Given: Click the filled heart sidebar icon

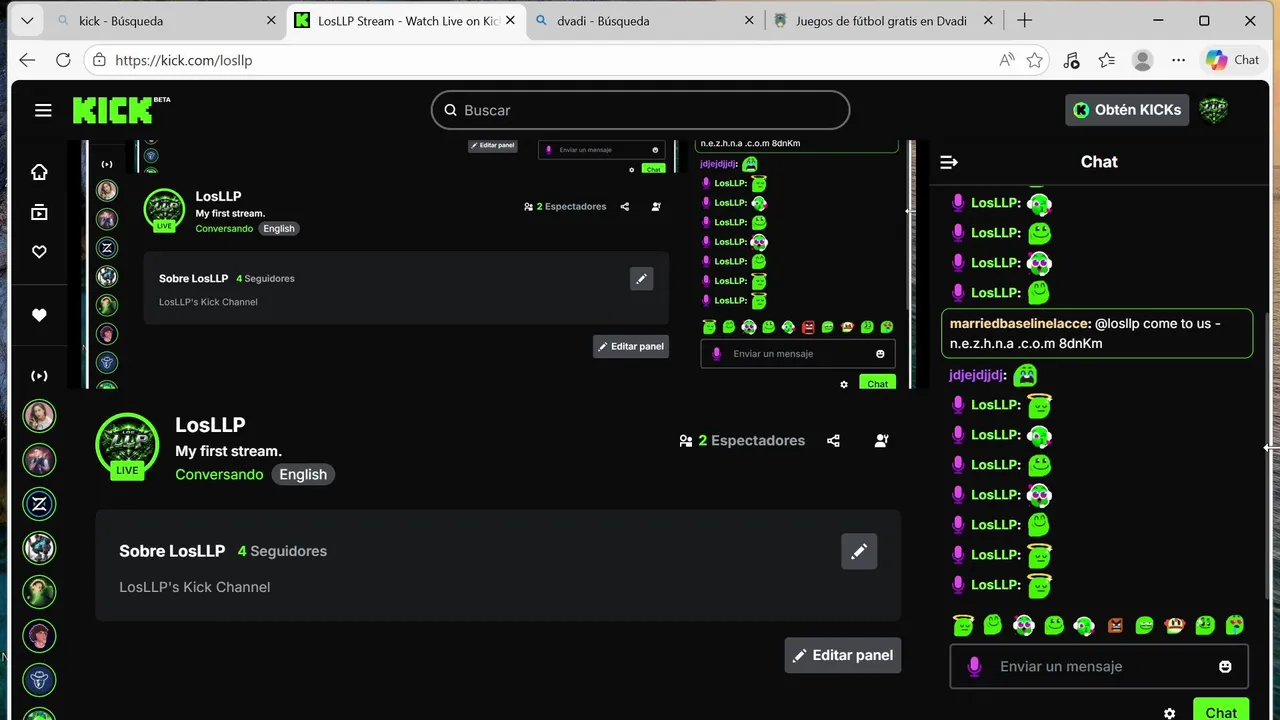Looking at the screenshot, I should [x=39, y=315].
